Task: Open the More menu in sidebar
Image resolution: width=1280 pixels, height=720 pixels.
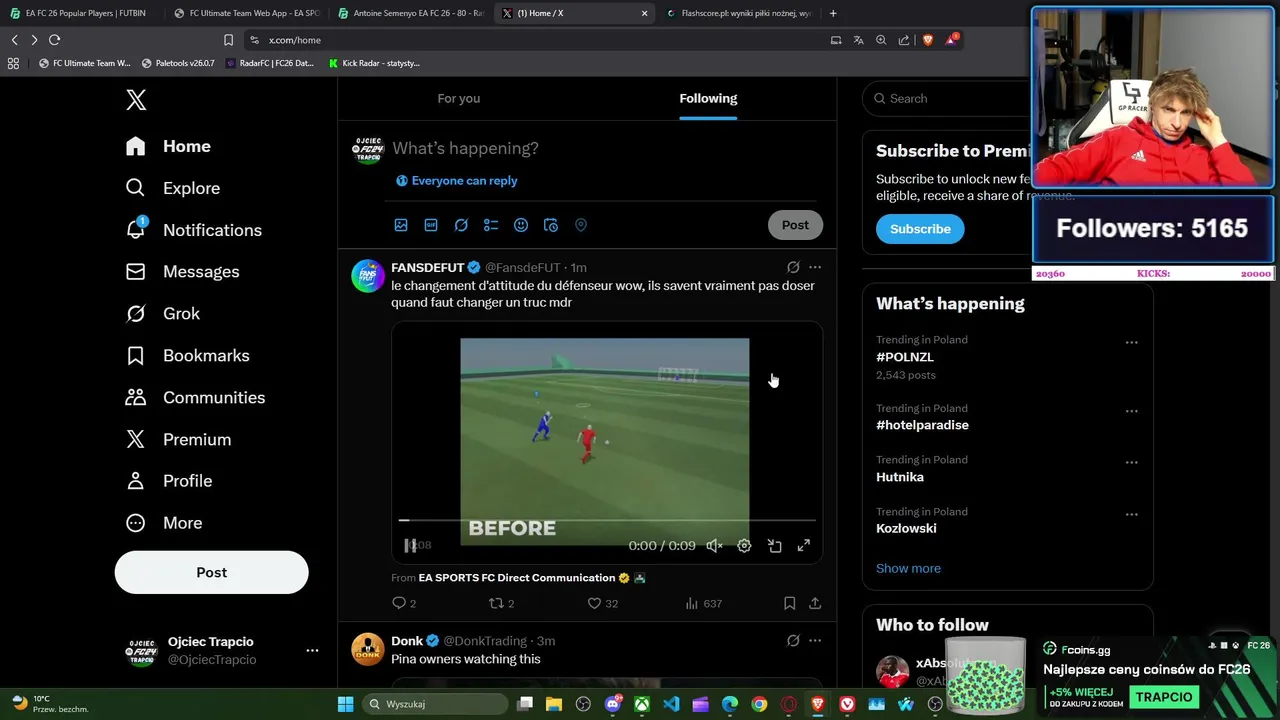Action: click(x=164, y=523)
